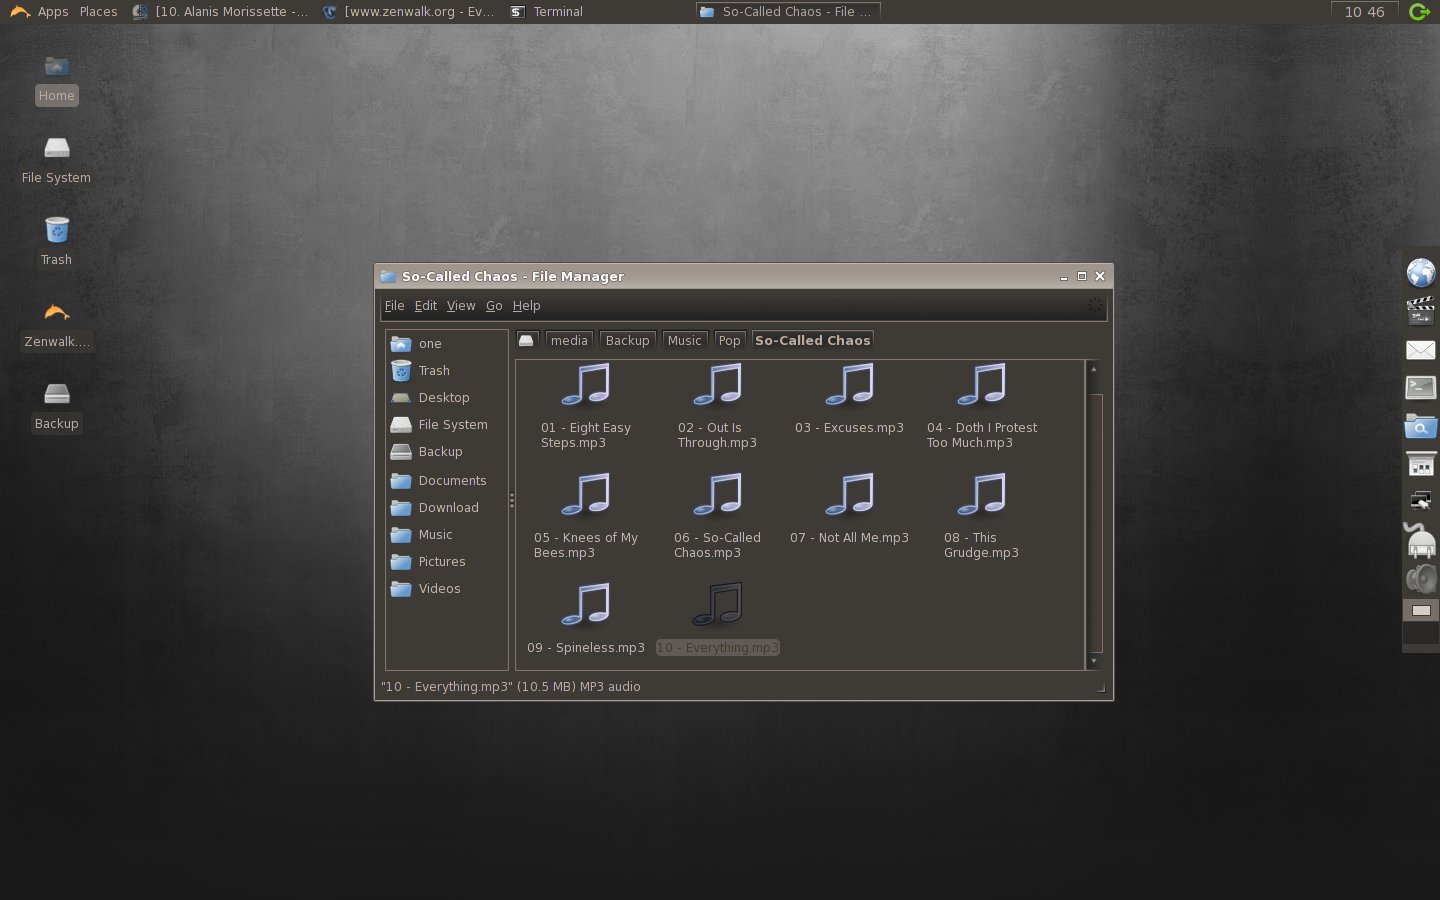The width and height of the screenshot is (1440, 900).
Task: Click So-Called Chaos path bar button
Action: 813,340
